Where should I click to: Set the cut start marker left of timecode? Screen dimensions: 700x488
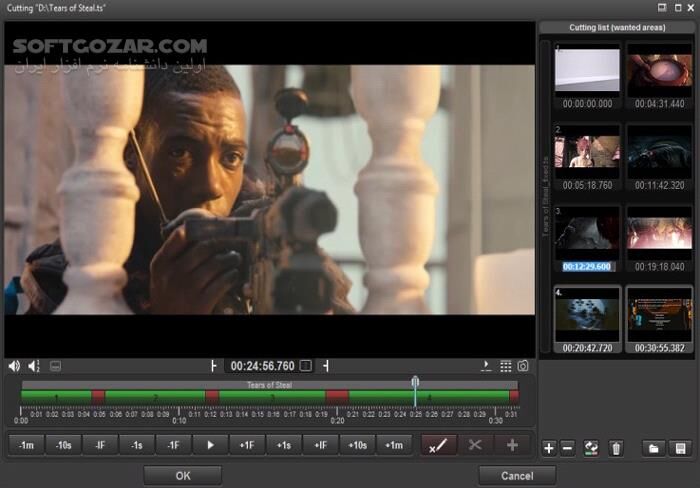pyautogui.click(x=213, y=366)
